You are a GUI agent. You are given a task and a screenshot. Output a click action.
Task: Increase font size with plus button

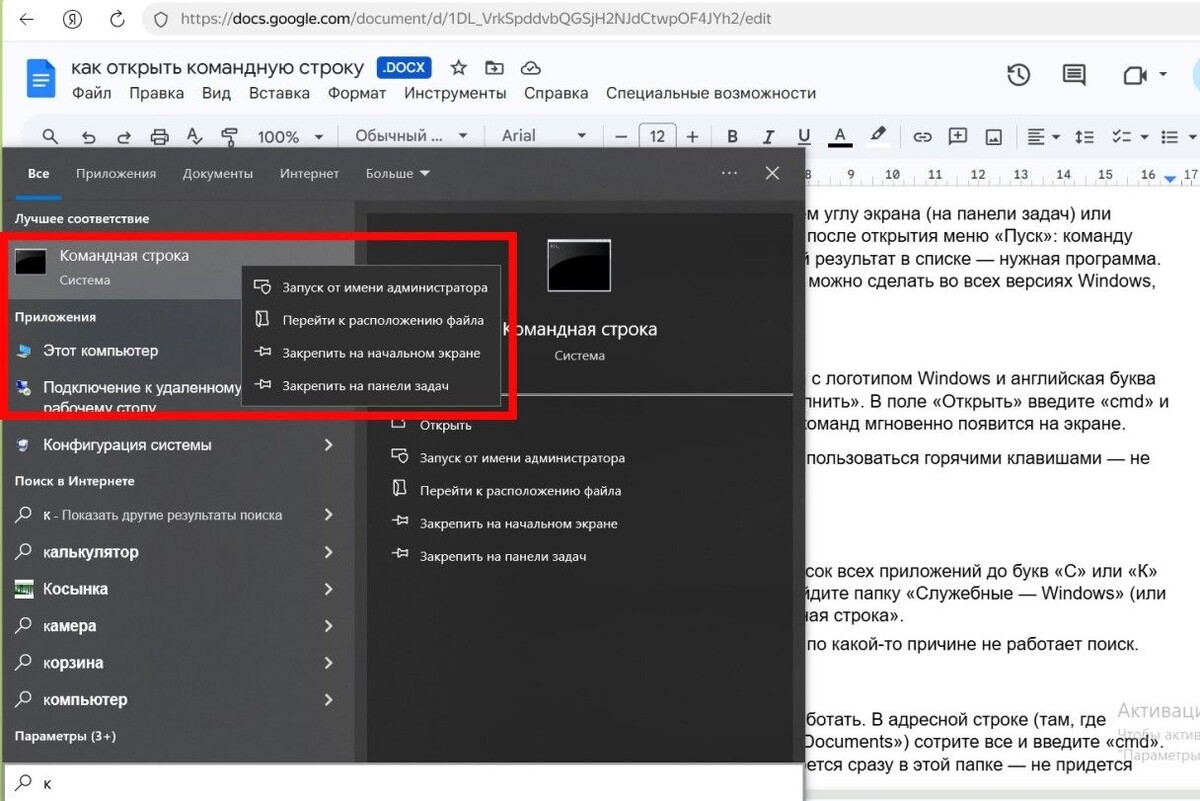click(x=692, y=136)
